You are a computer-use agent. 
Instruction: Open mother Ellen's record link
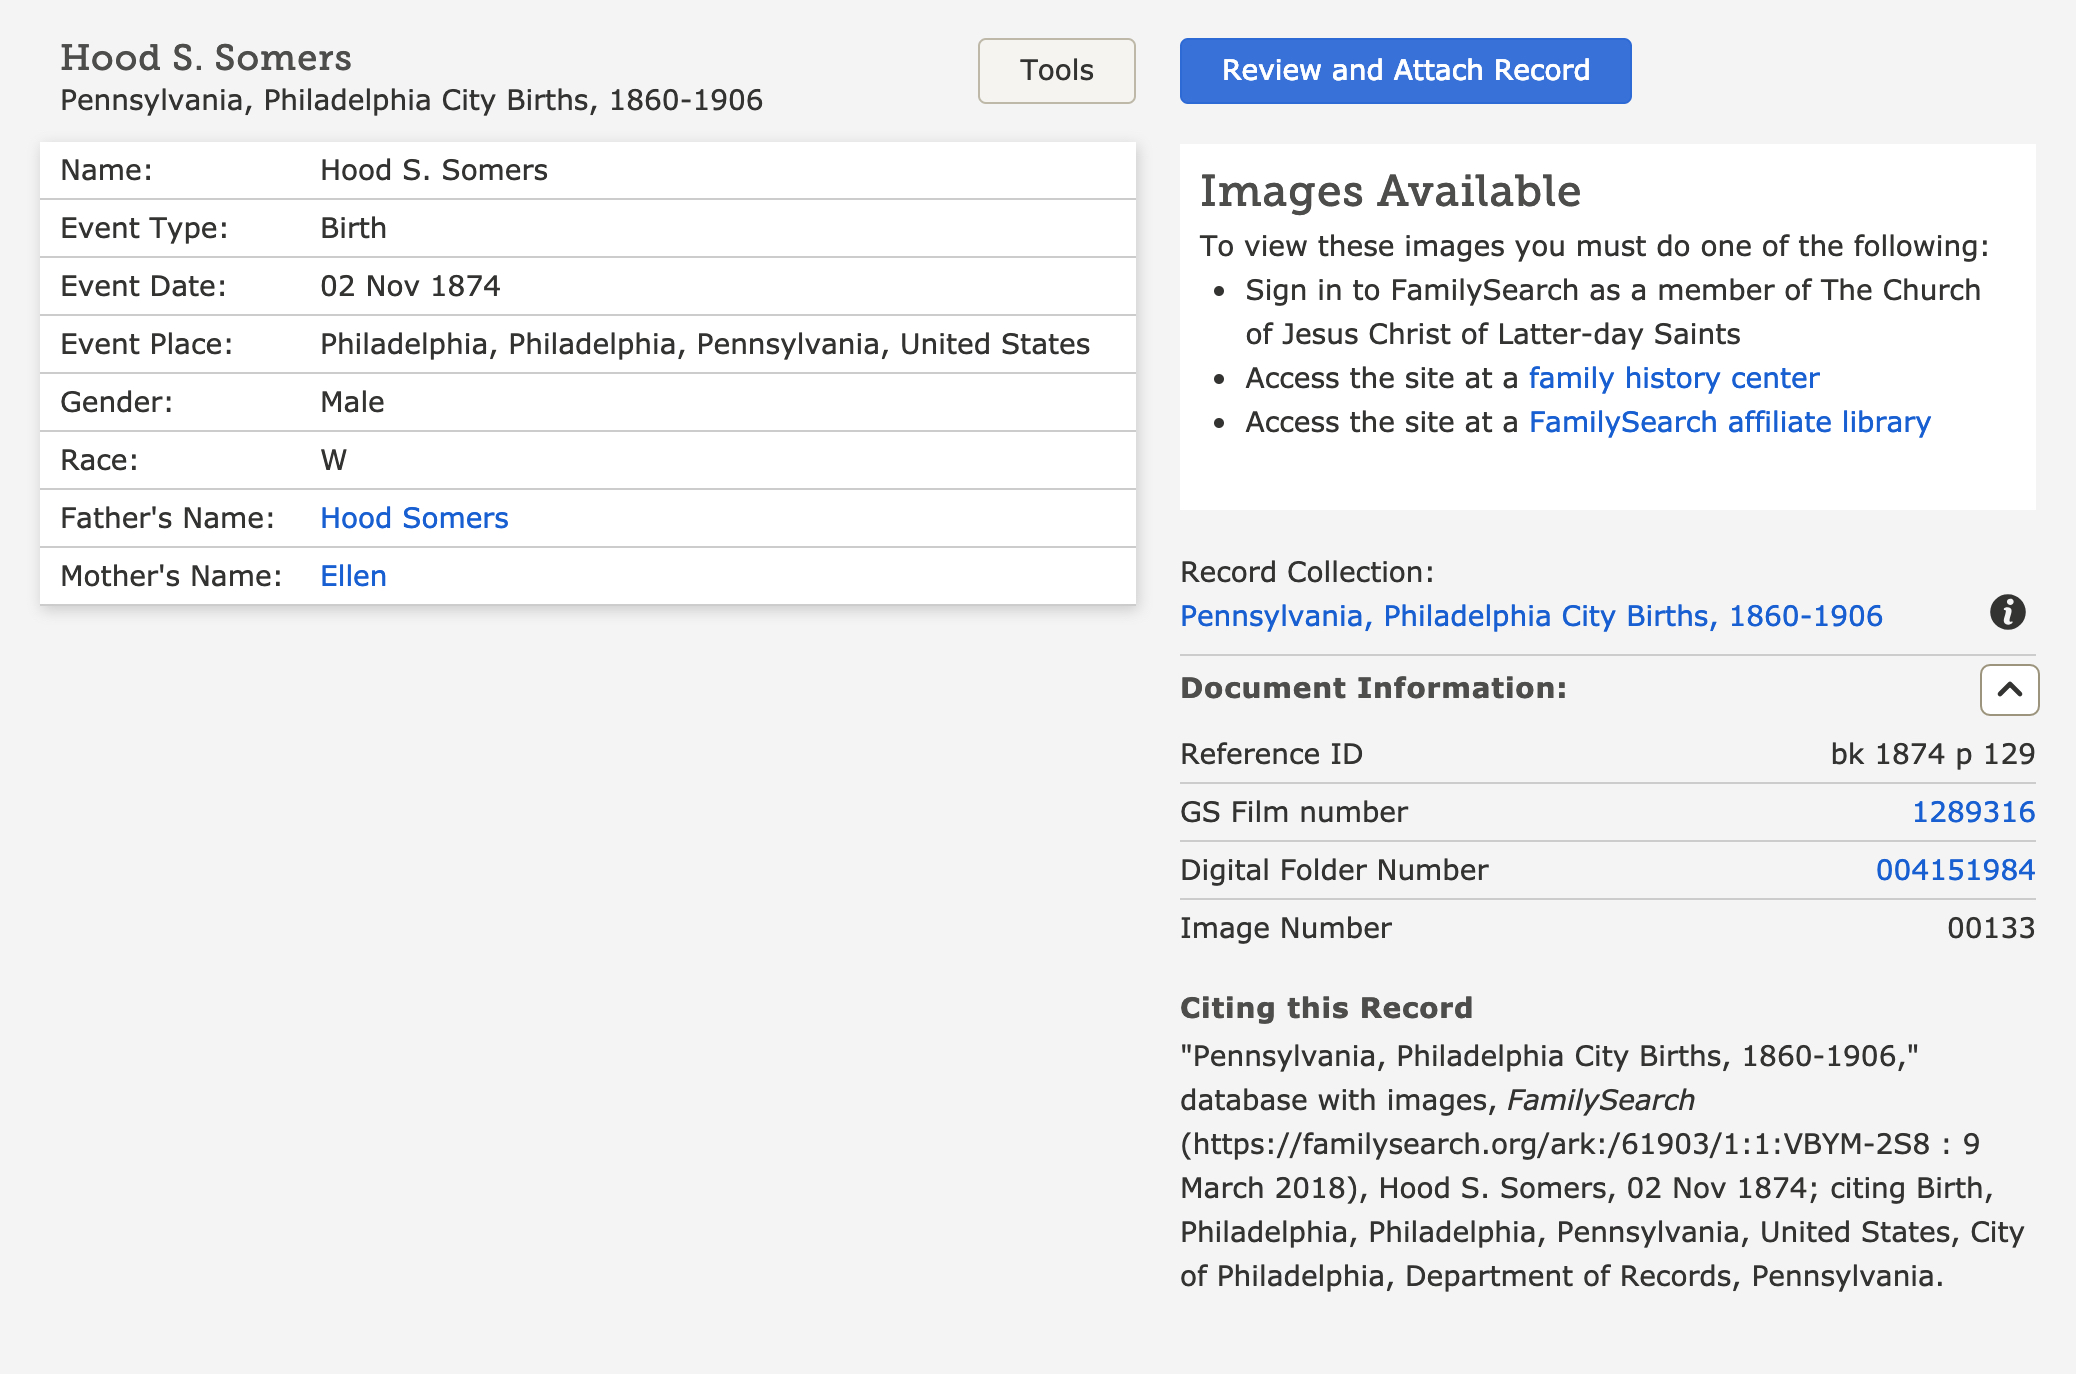353,576
